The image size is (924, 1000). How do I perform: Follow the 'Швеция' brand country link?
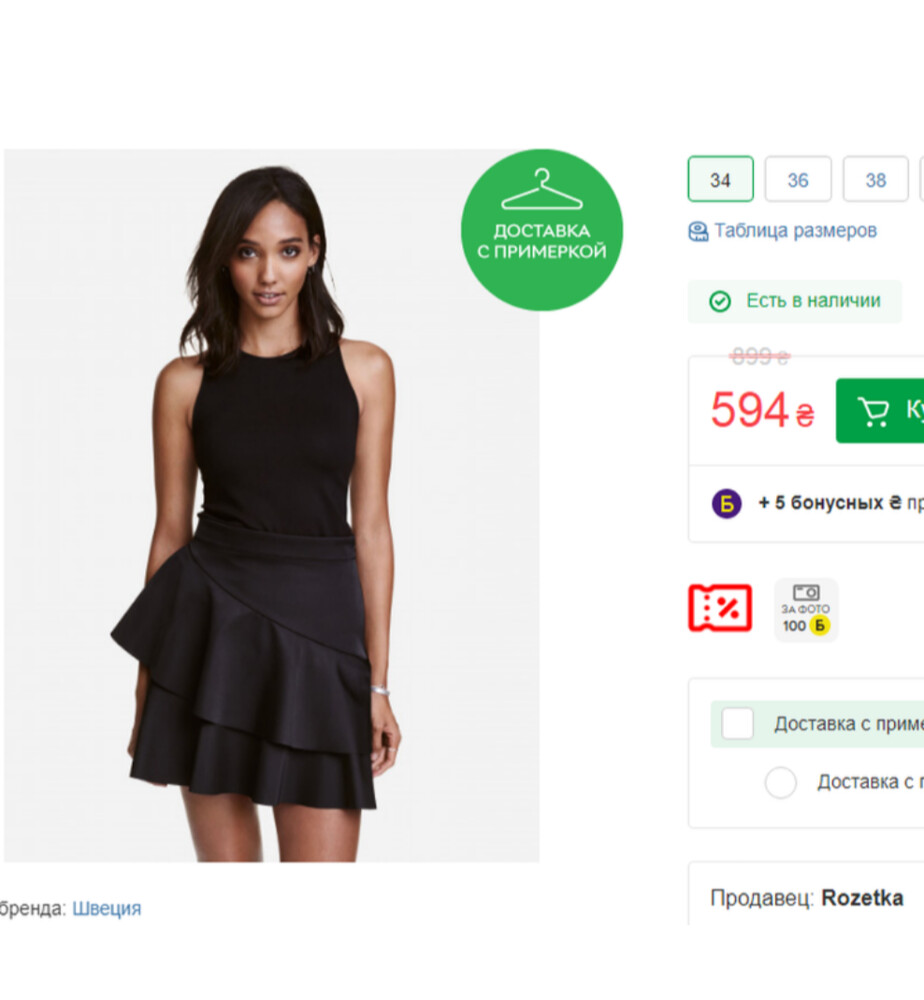(107, 909)
